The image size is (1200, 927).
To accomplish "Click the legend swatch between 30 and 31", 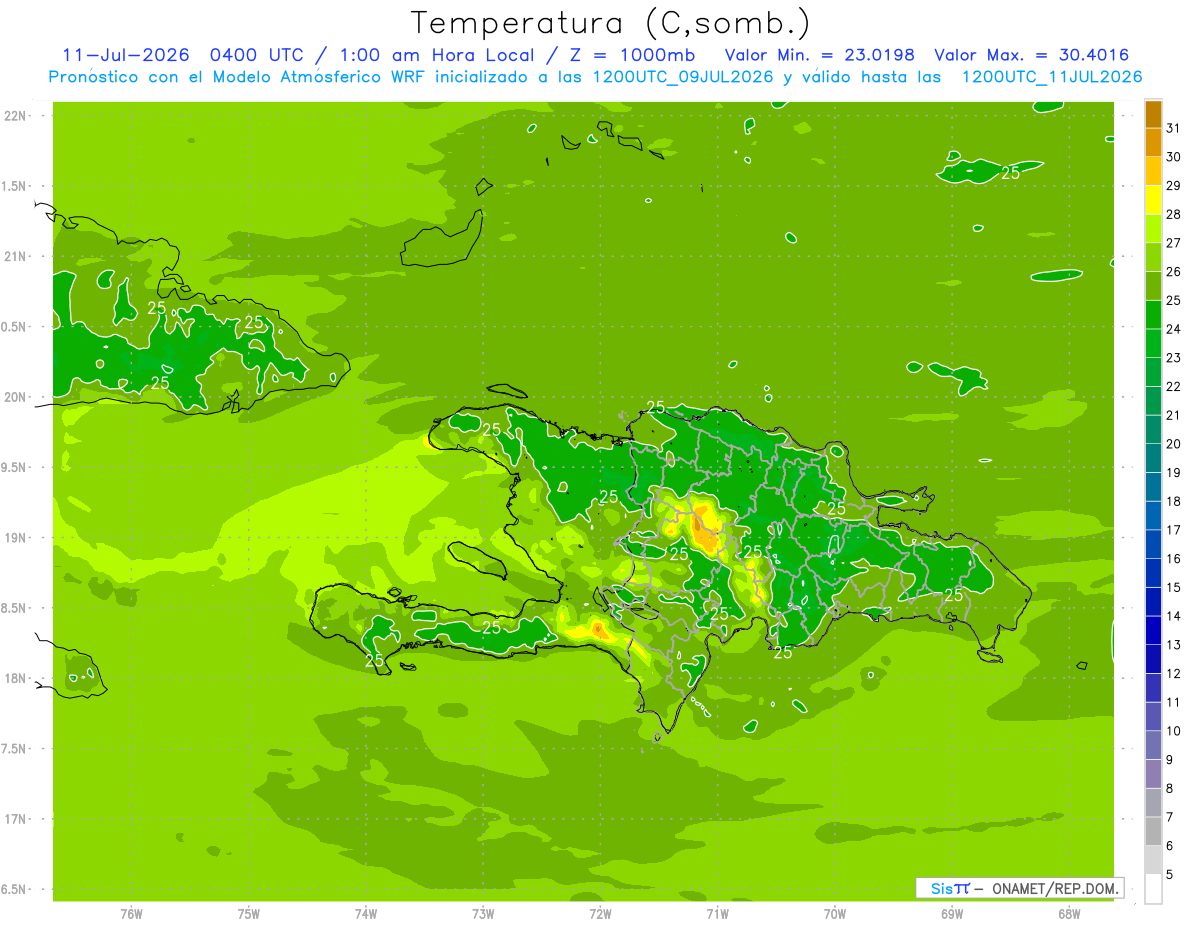I will [x=1153, y=142].
